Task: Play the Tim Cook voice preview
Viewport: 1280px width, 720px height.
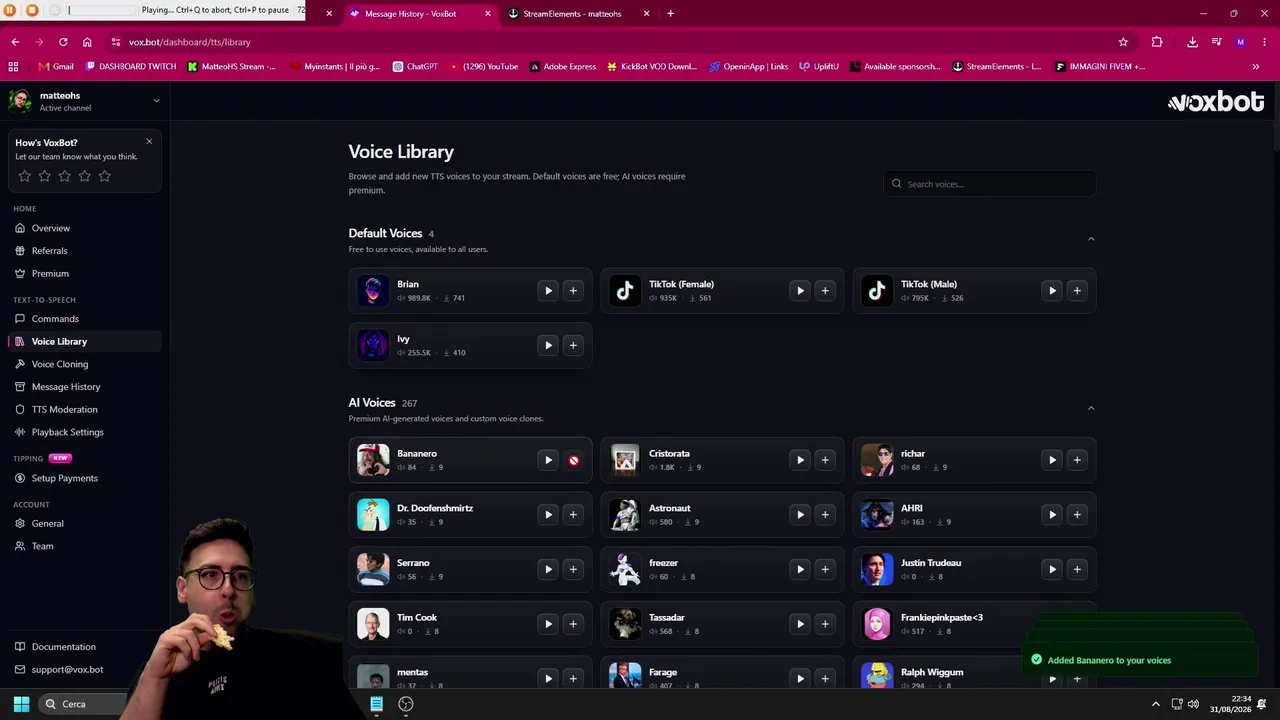Action: click(548, 624)
